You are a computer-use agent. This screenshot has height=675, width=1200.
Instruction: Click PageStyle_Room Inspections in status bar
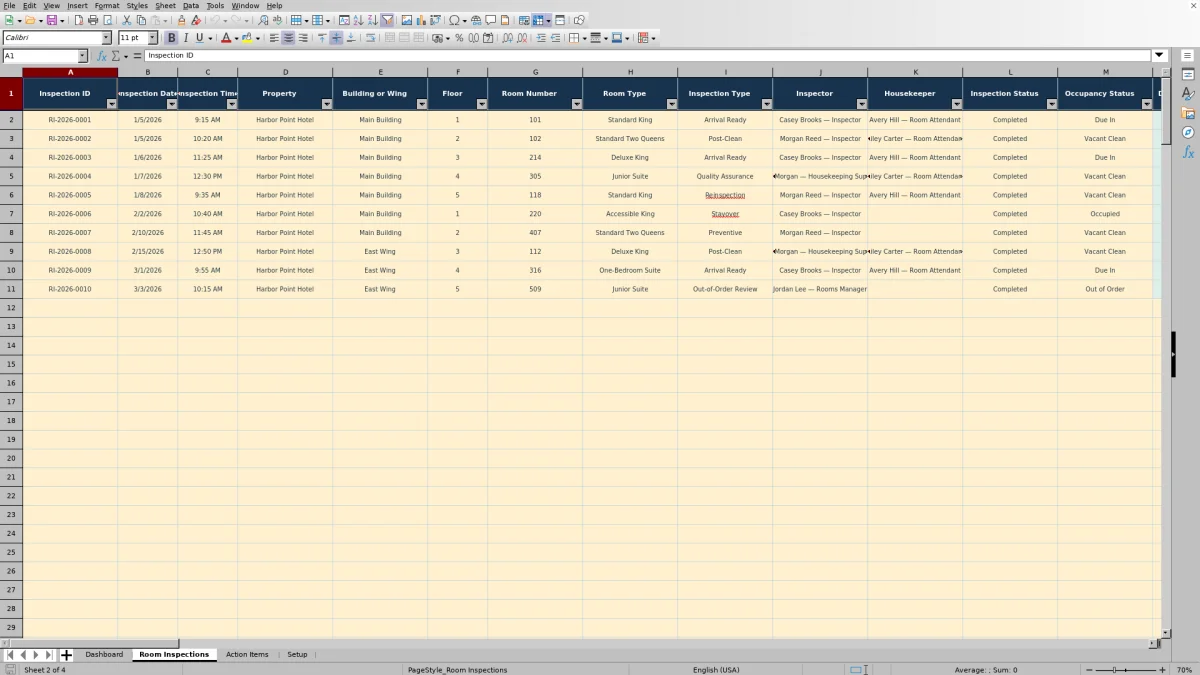tap(457, 670)
